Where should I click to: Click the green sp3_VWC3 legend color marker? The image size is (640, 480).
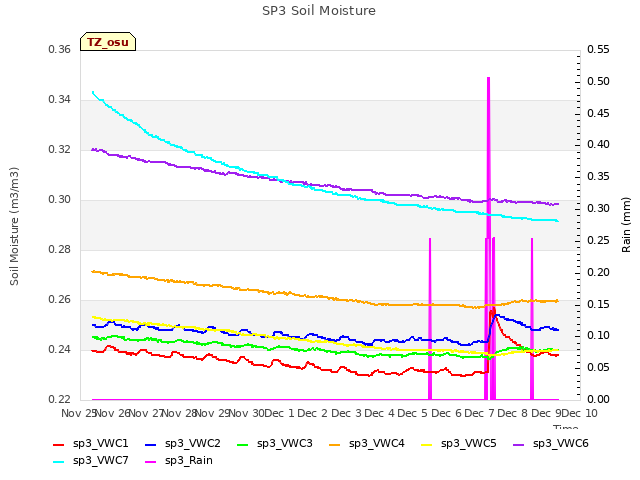pos(243,444)
